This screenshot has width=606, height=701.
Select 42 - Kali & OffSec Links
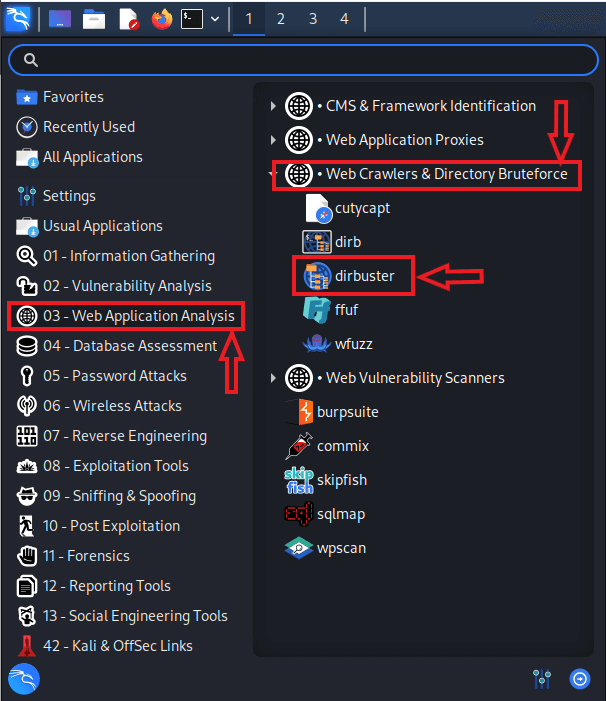click(x=104, y=646)
